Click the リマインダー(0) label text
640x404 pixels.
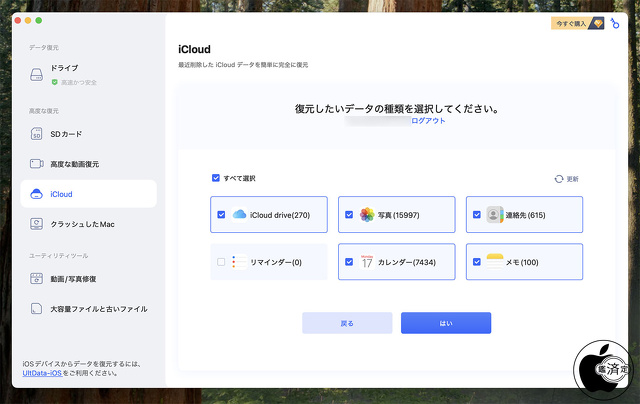coord(276,262)
